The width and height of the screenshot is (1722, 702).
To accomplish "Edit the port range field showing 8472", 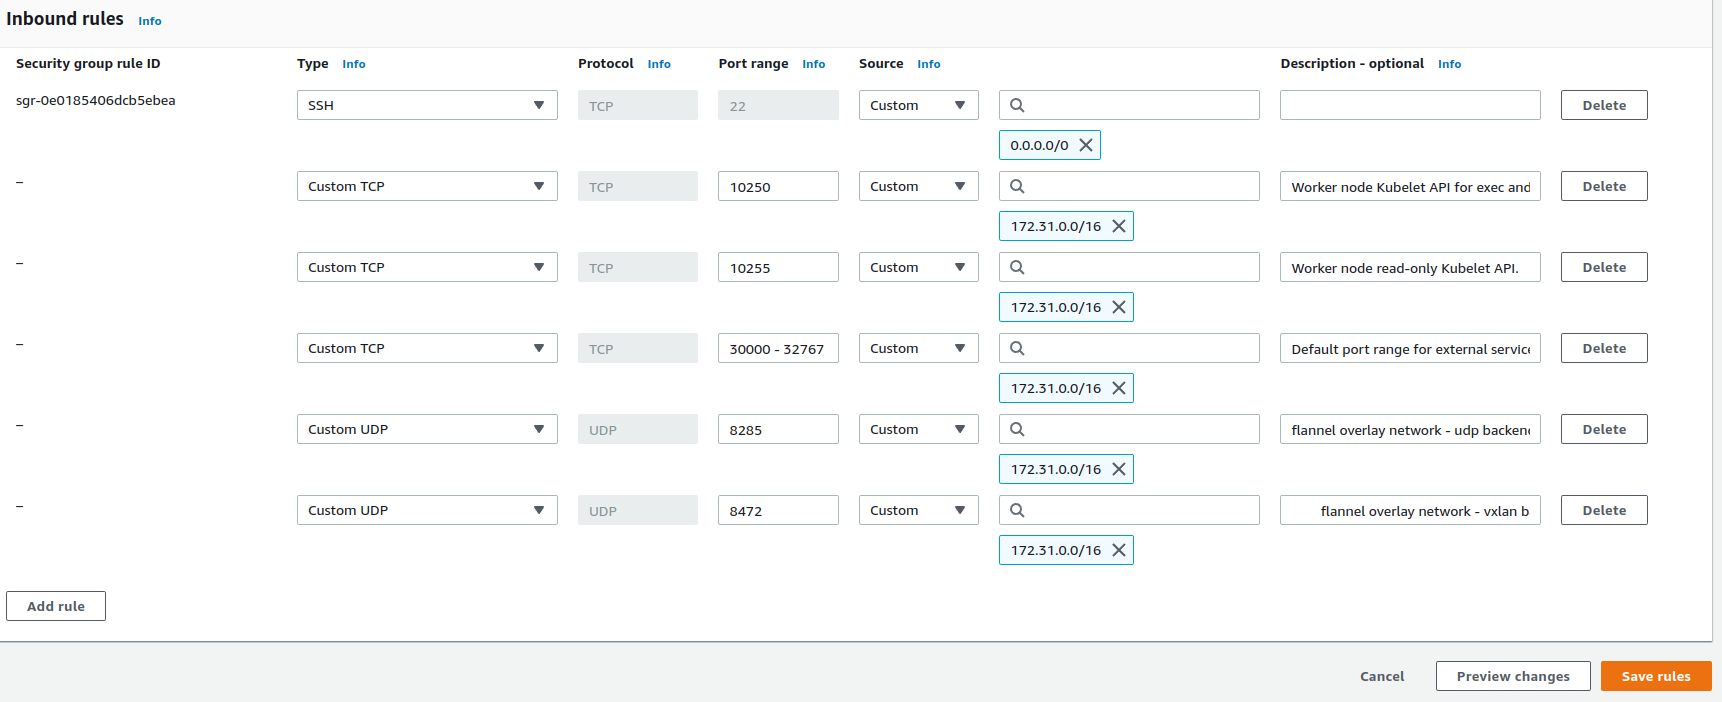I will pos(778,510).
